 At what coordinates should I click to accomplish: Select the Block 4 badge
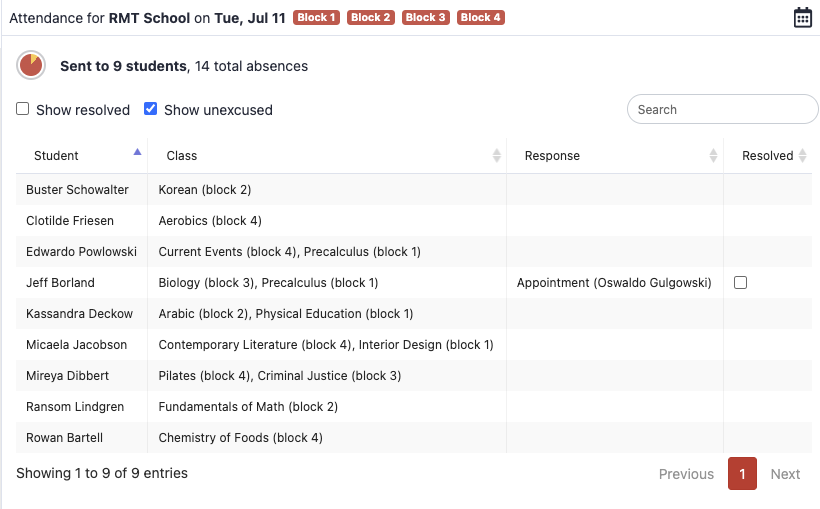(480, 18)
